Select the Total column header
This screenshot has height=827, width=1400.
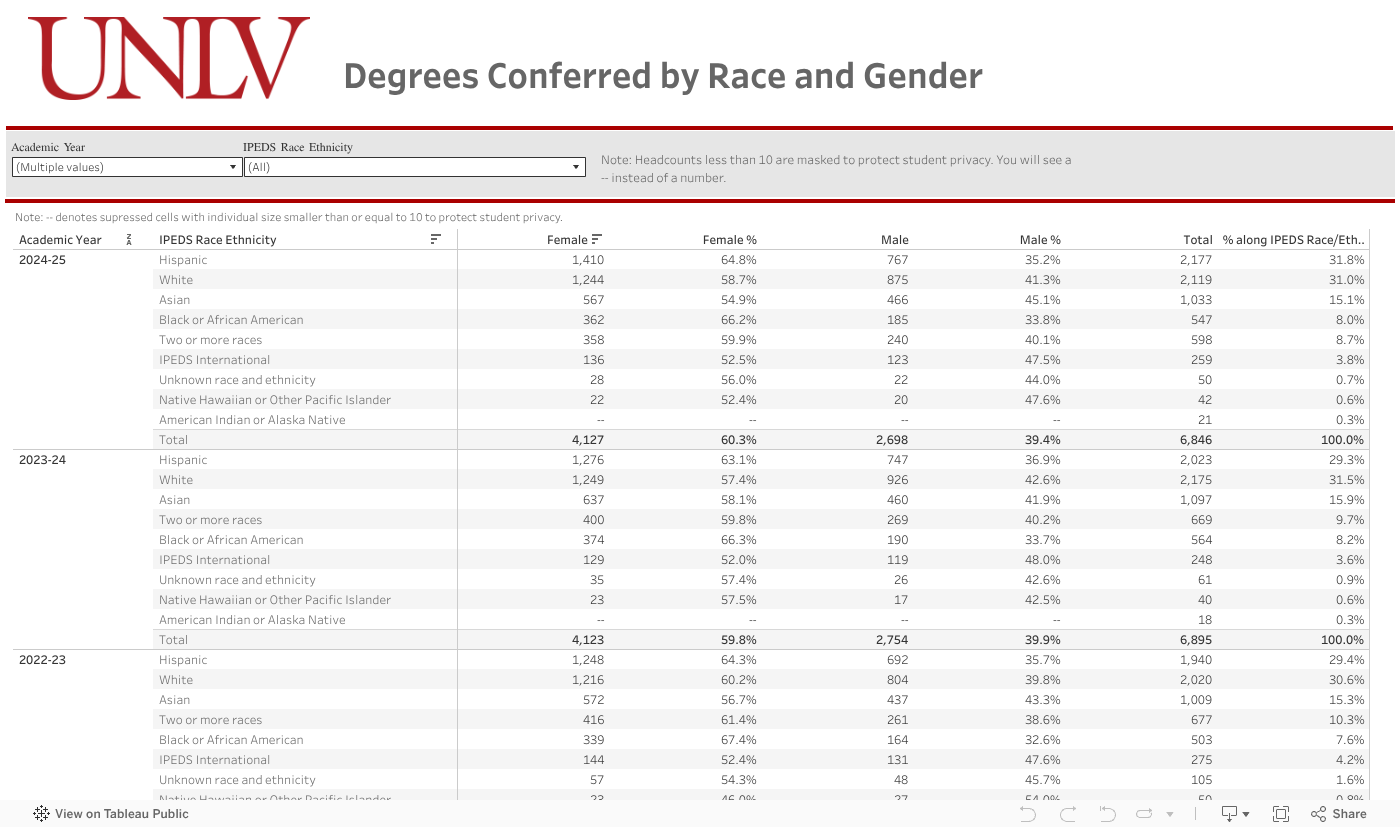[1197, 240]
